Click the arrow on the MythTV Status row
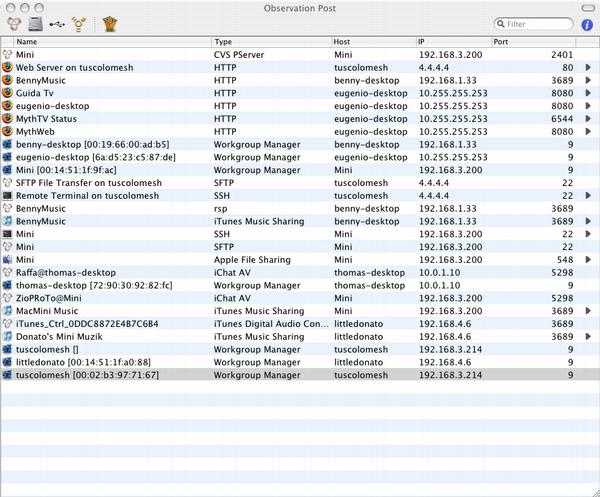Image resolution: width=600 pixels, height=497 pixels. [588, 118]
